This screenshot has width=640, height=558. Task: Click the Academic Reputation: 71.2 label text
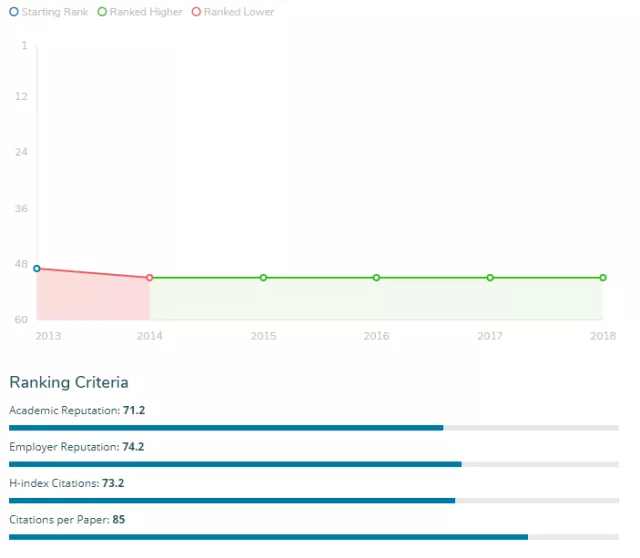coord(77,410)
